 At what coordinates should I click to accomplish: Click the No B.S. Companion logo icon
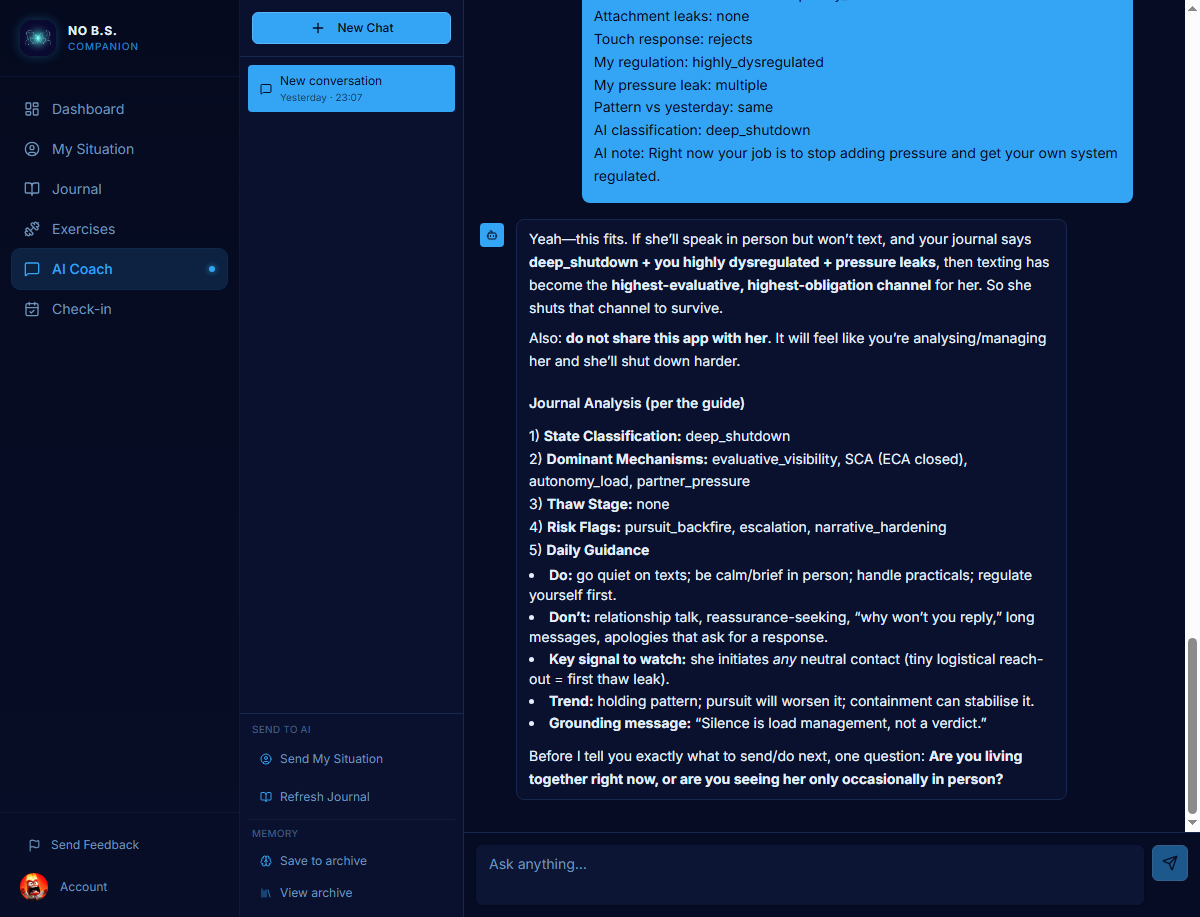(x=38, y=38)
